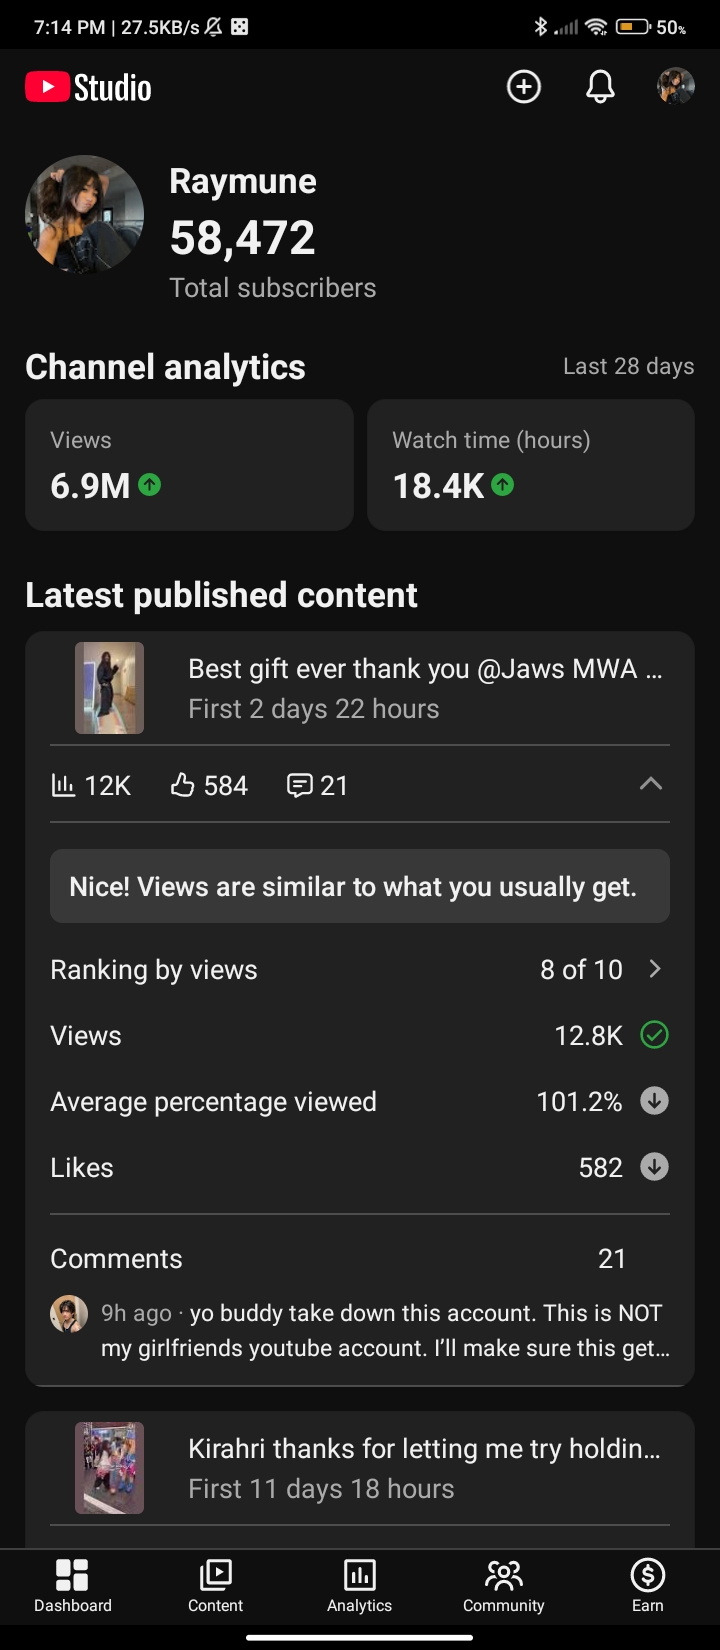
Task: Tap down arrow beside Likes 582
Action: pos(654,1167)
